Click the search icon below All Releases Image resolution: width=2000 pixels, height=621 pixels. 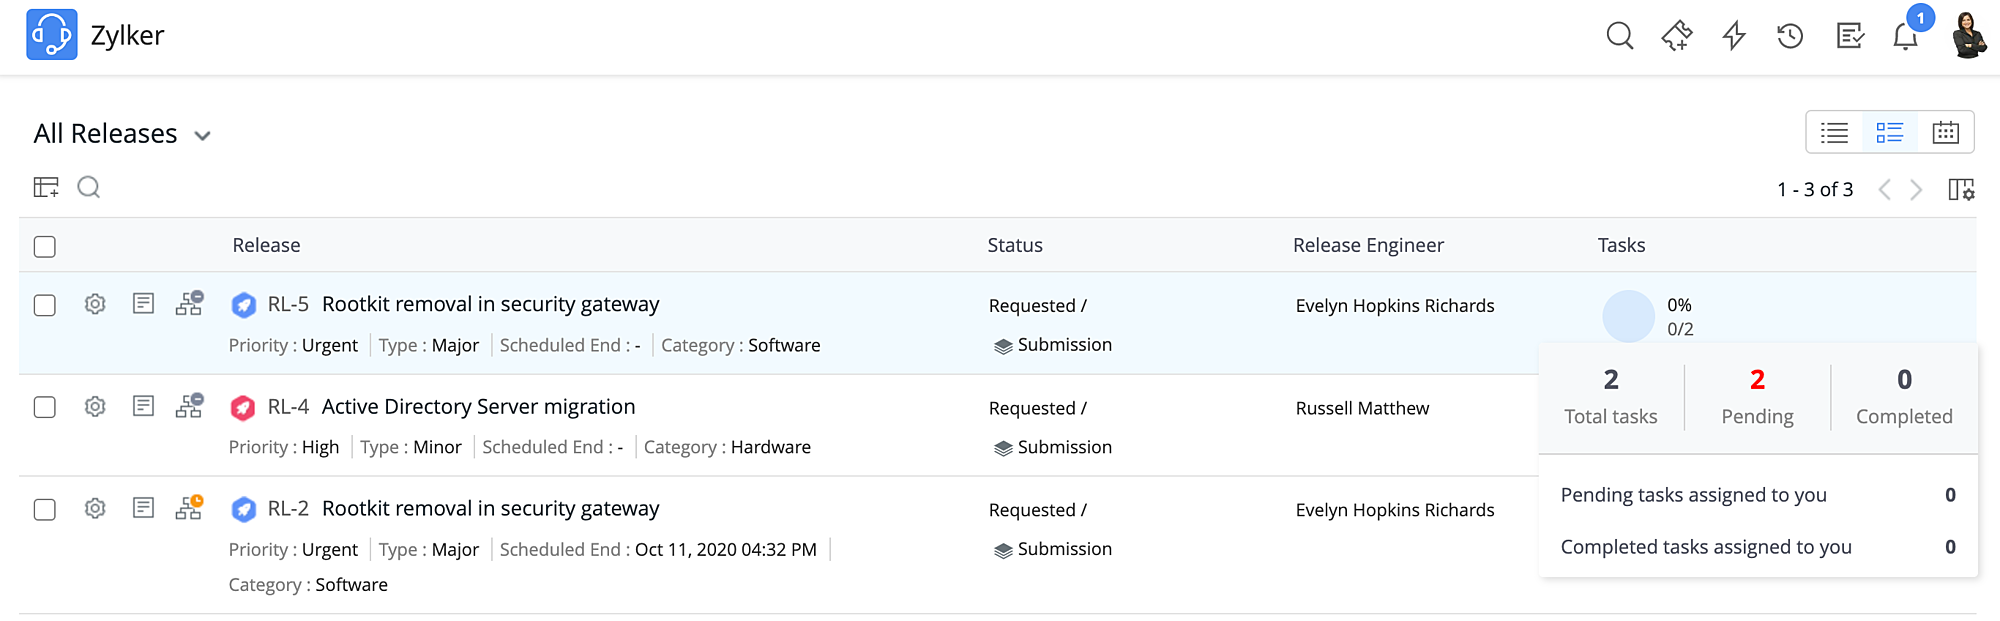(x=89, y=187)
